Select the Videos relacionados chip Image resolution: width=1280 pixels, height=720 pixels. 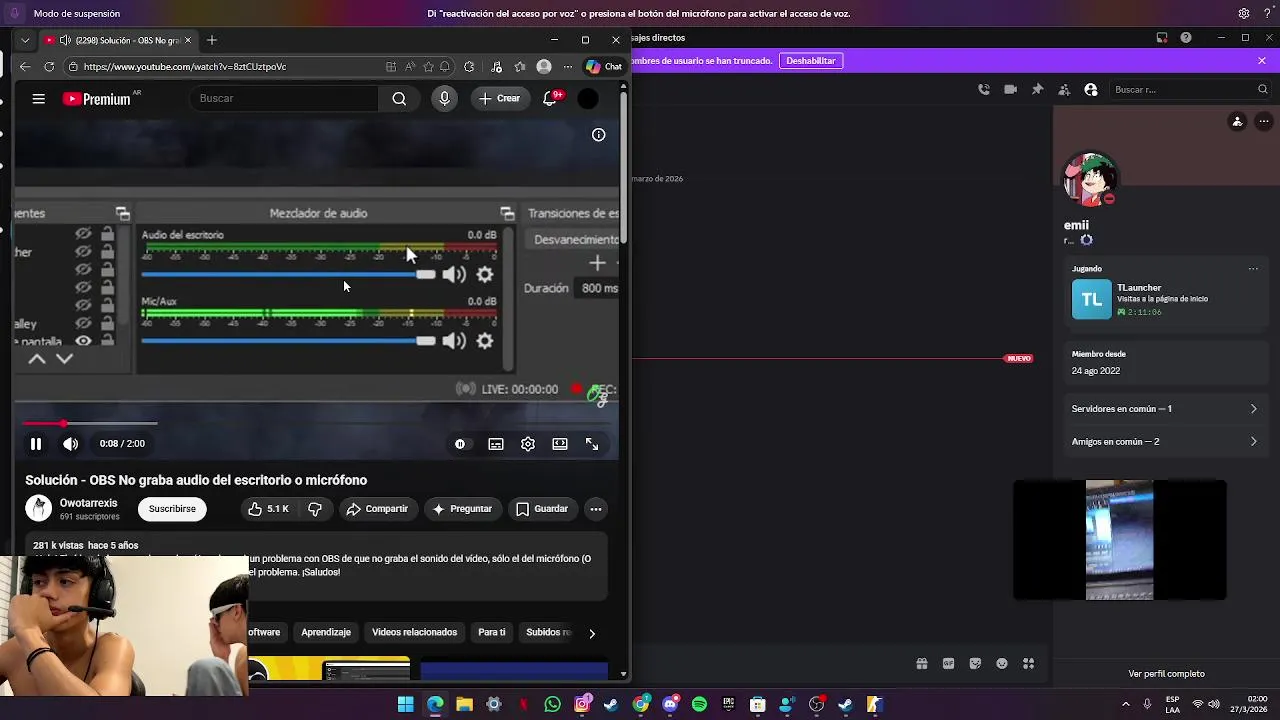[414, 633]
